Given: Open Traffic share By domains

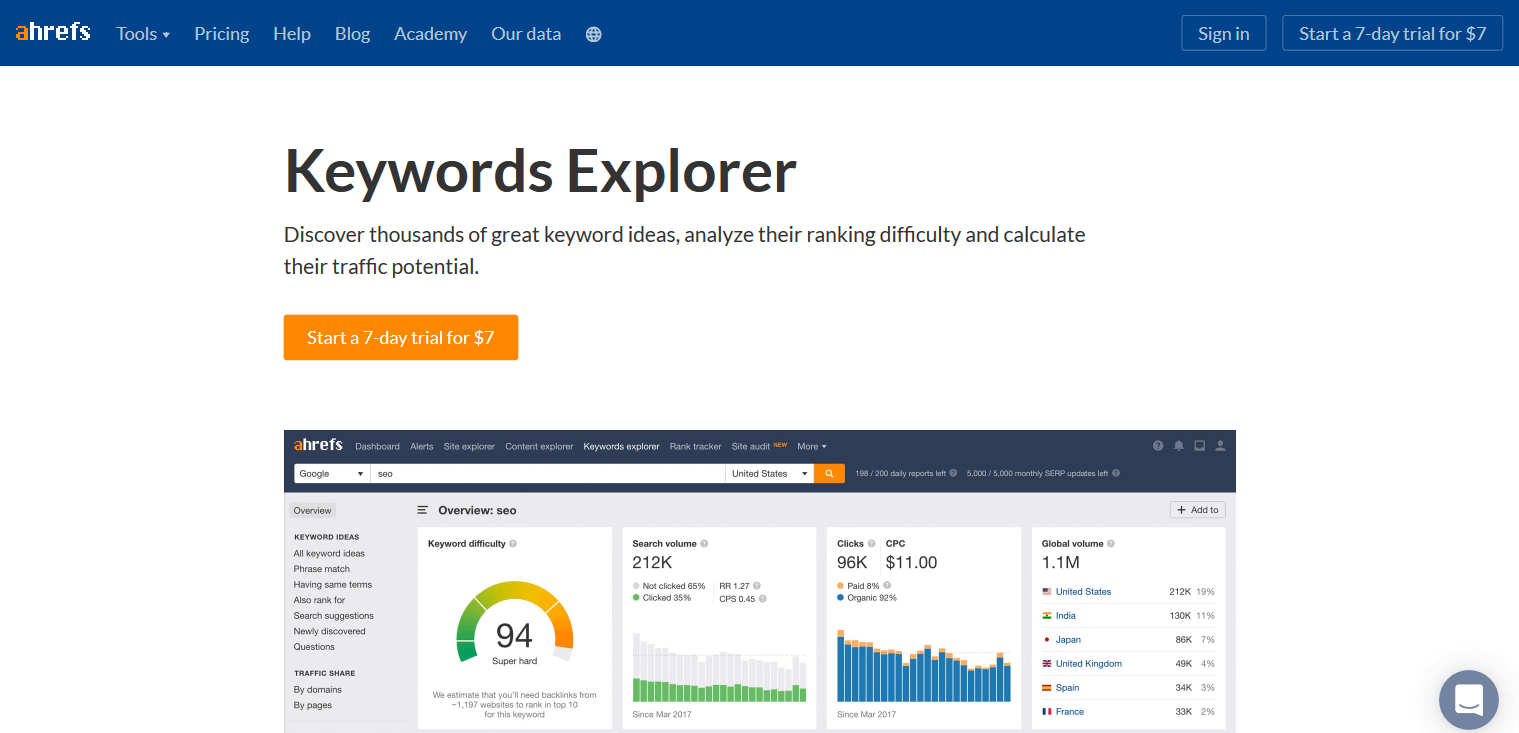Looking at the screenshot, I should (318, 690).
